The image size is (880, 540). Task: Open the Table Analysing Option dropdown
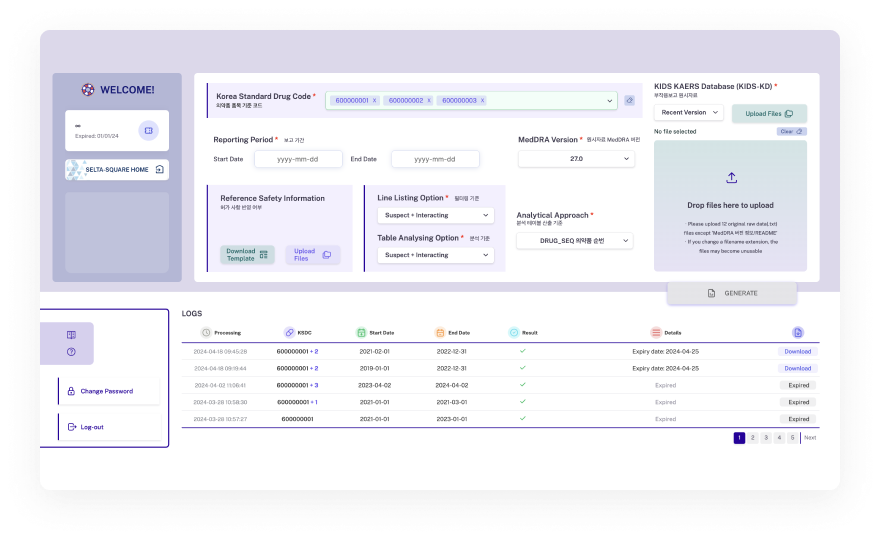point(436,255)
